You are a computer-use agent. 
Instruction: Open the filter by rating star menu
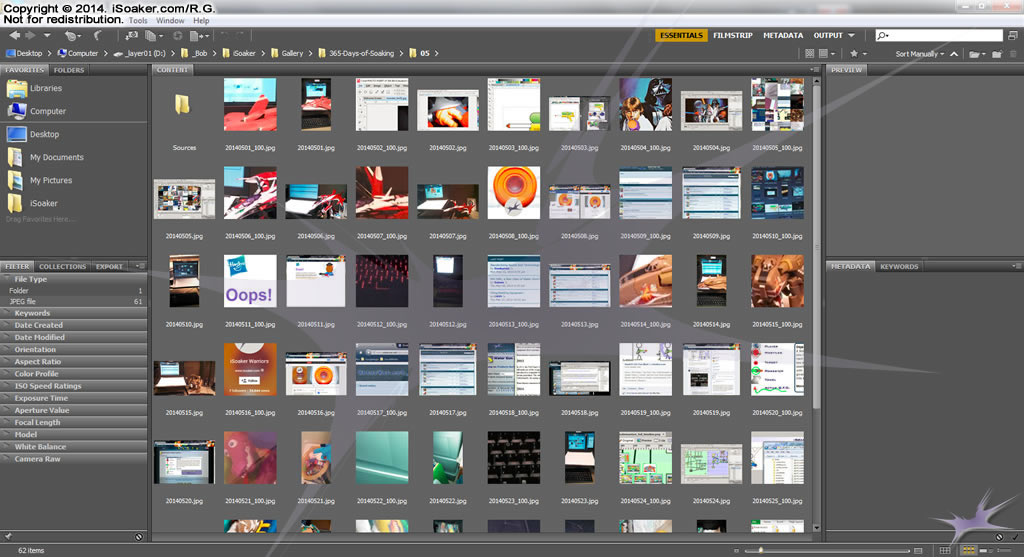858,54
